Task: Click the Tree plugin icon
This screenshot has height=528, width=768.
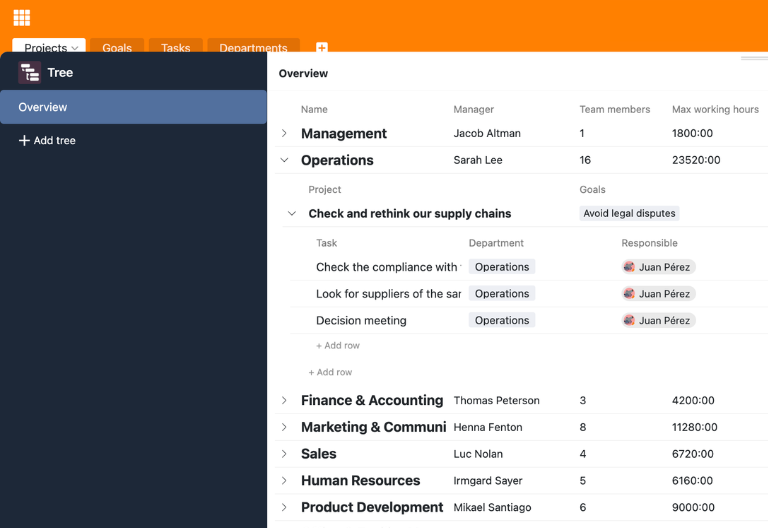Action: click(x=29, y=72)
